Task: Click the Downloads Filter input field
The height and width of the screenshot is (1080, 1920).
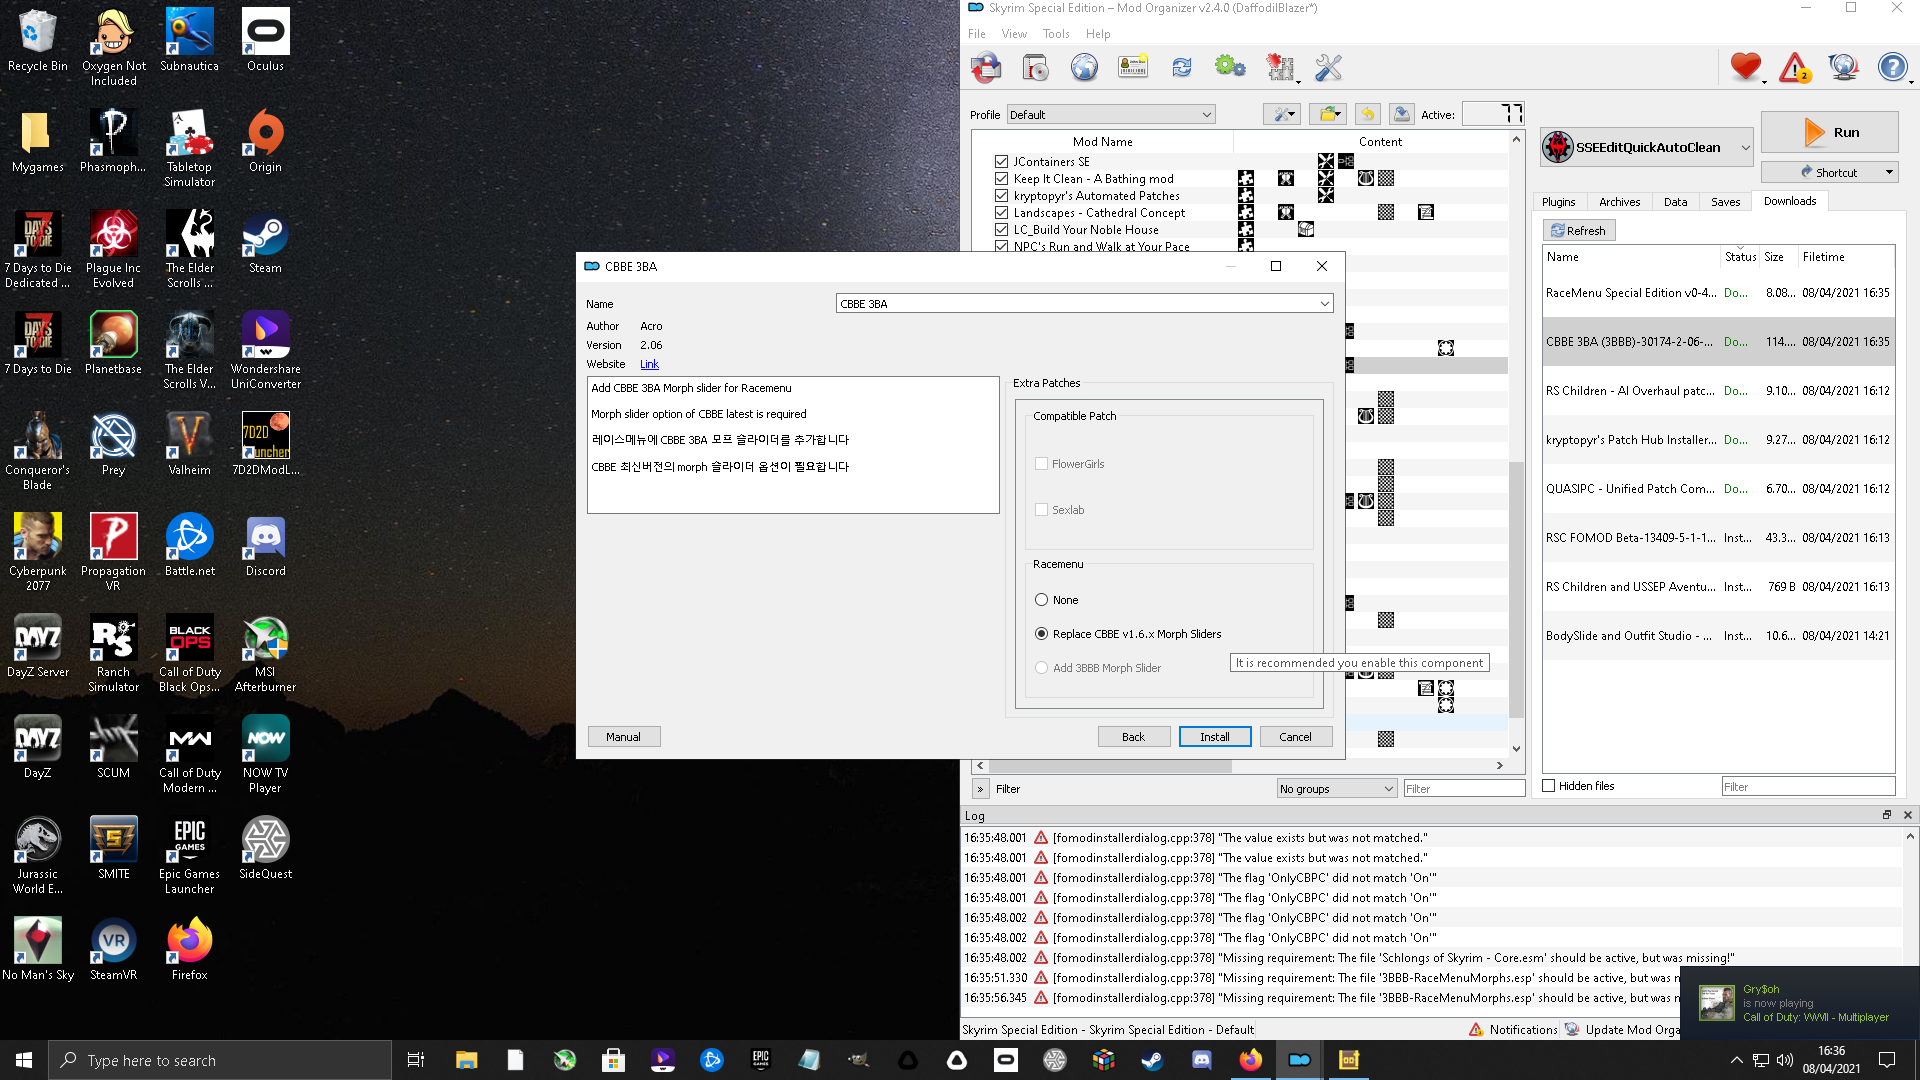Action: click(1808, 787)
